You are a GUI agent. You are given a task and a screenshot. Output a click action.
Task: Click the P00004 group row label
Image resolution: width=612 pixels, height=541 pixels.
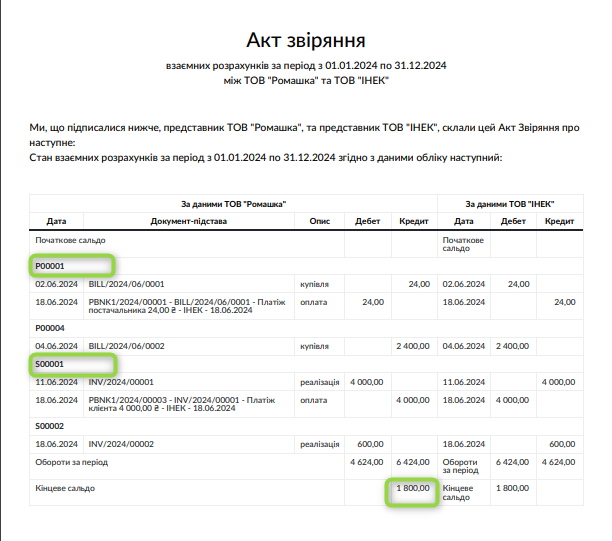coord(50,327)
